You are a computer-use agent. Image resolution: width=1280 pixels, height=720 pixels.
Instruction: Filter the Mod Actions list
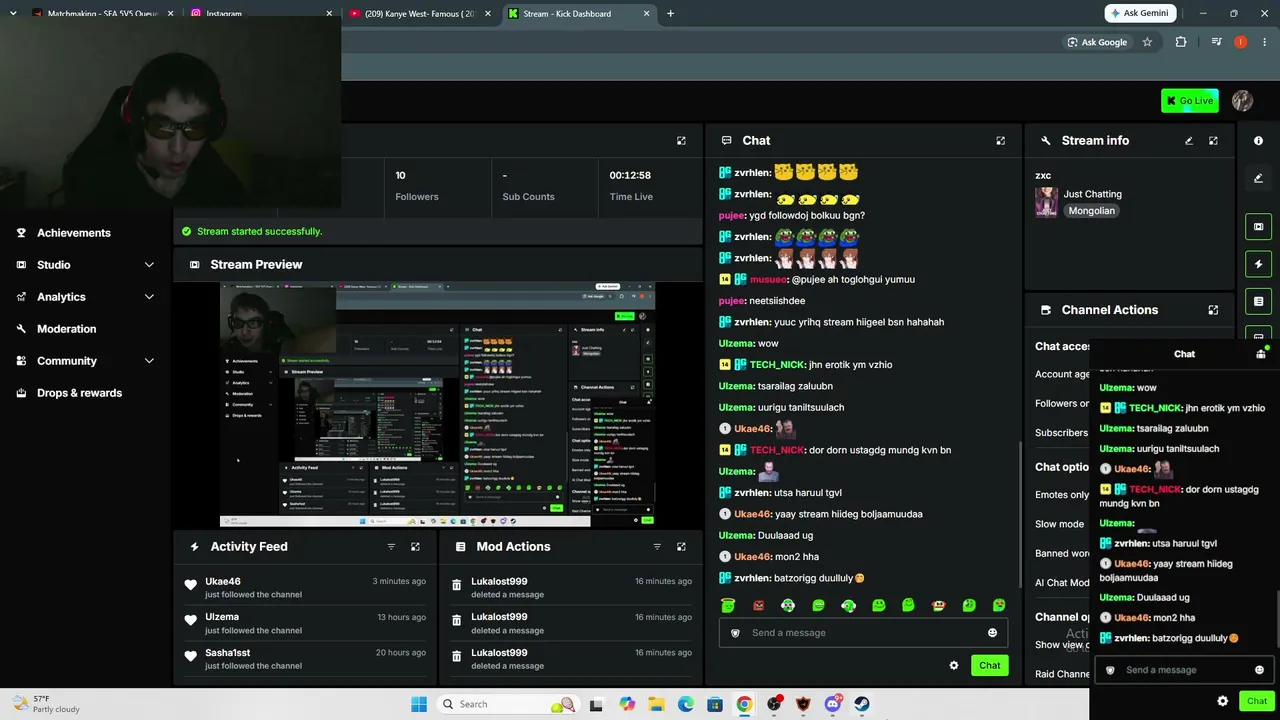(x=657, y=547)
